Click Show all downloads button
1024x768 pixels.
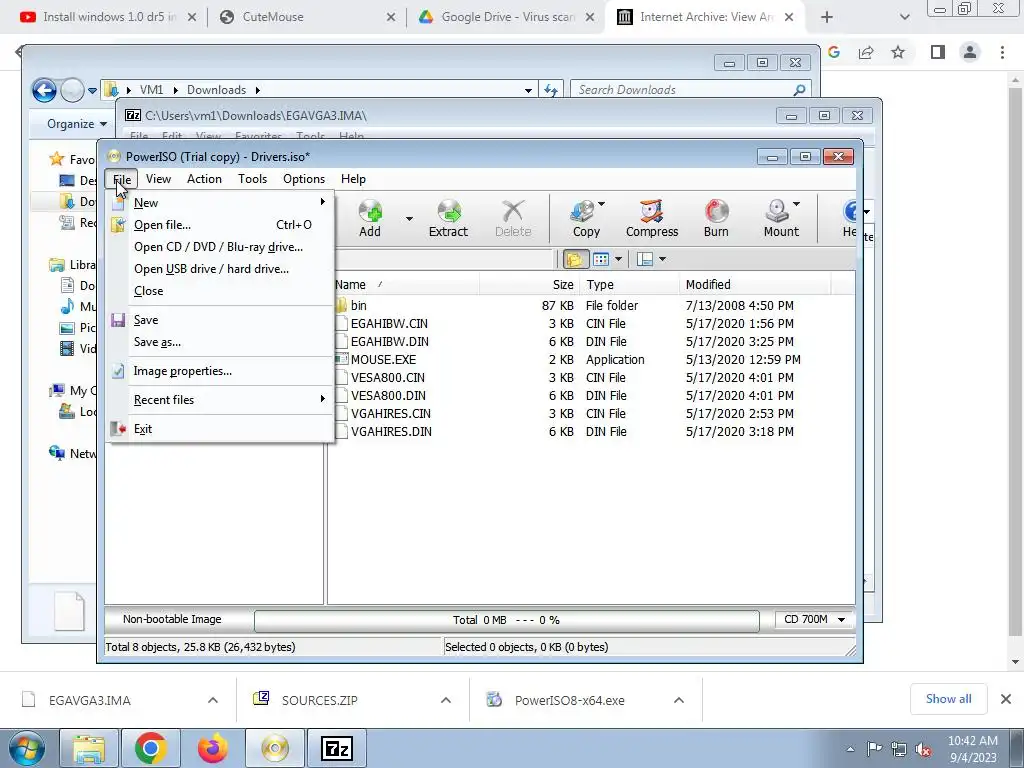pos(948,699)
